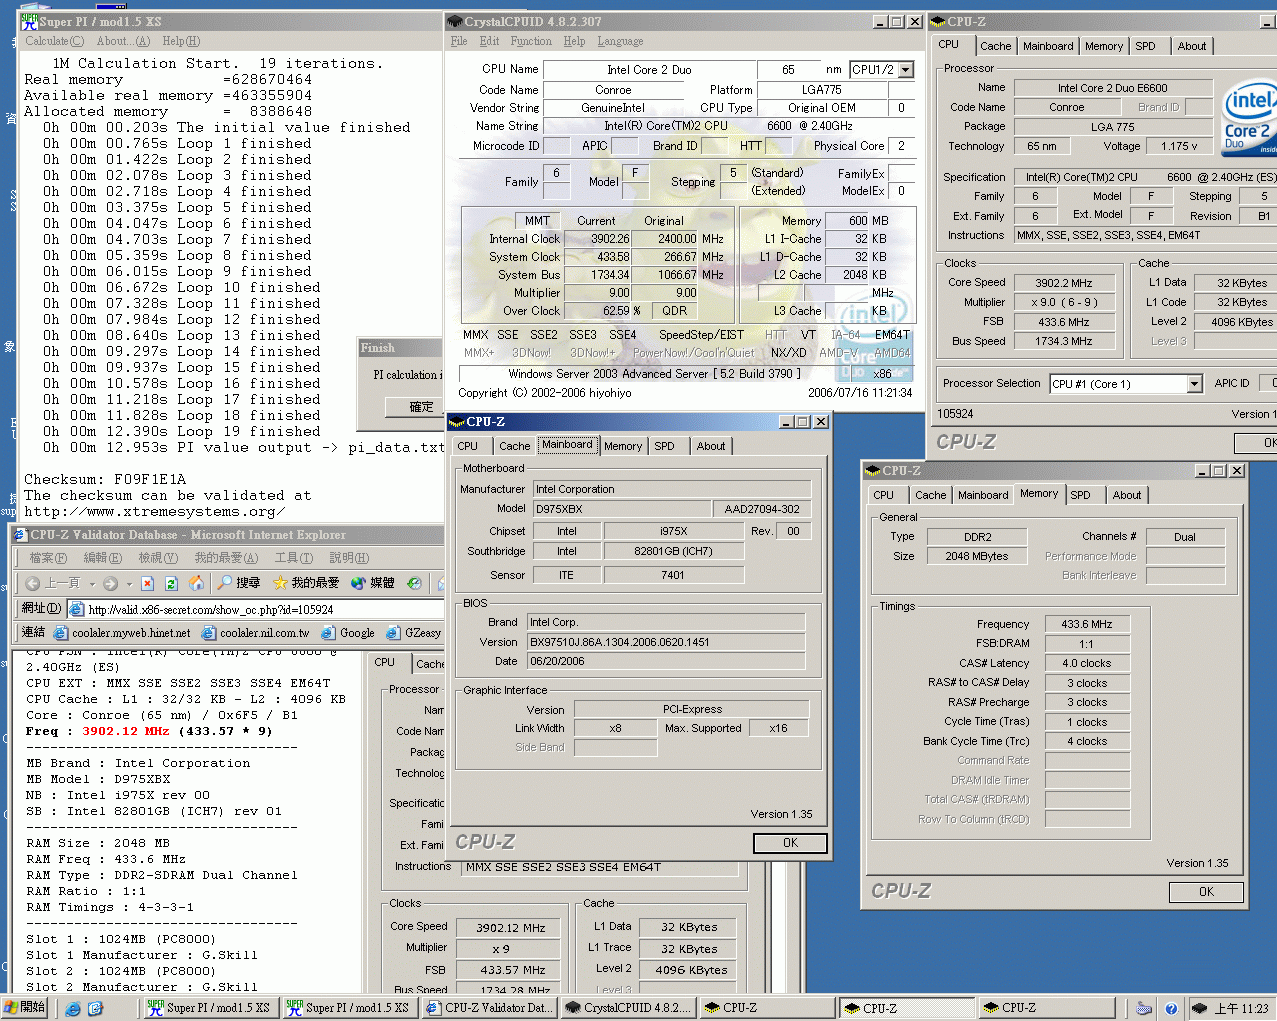The width and height of the screenshot is (1277, 1021).
Task: Open Language menu in CrystalCPUID
Action: pyautogui.click(x=620, y=41)
